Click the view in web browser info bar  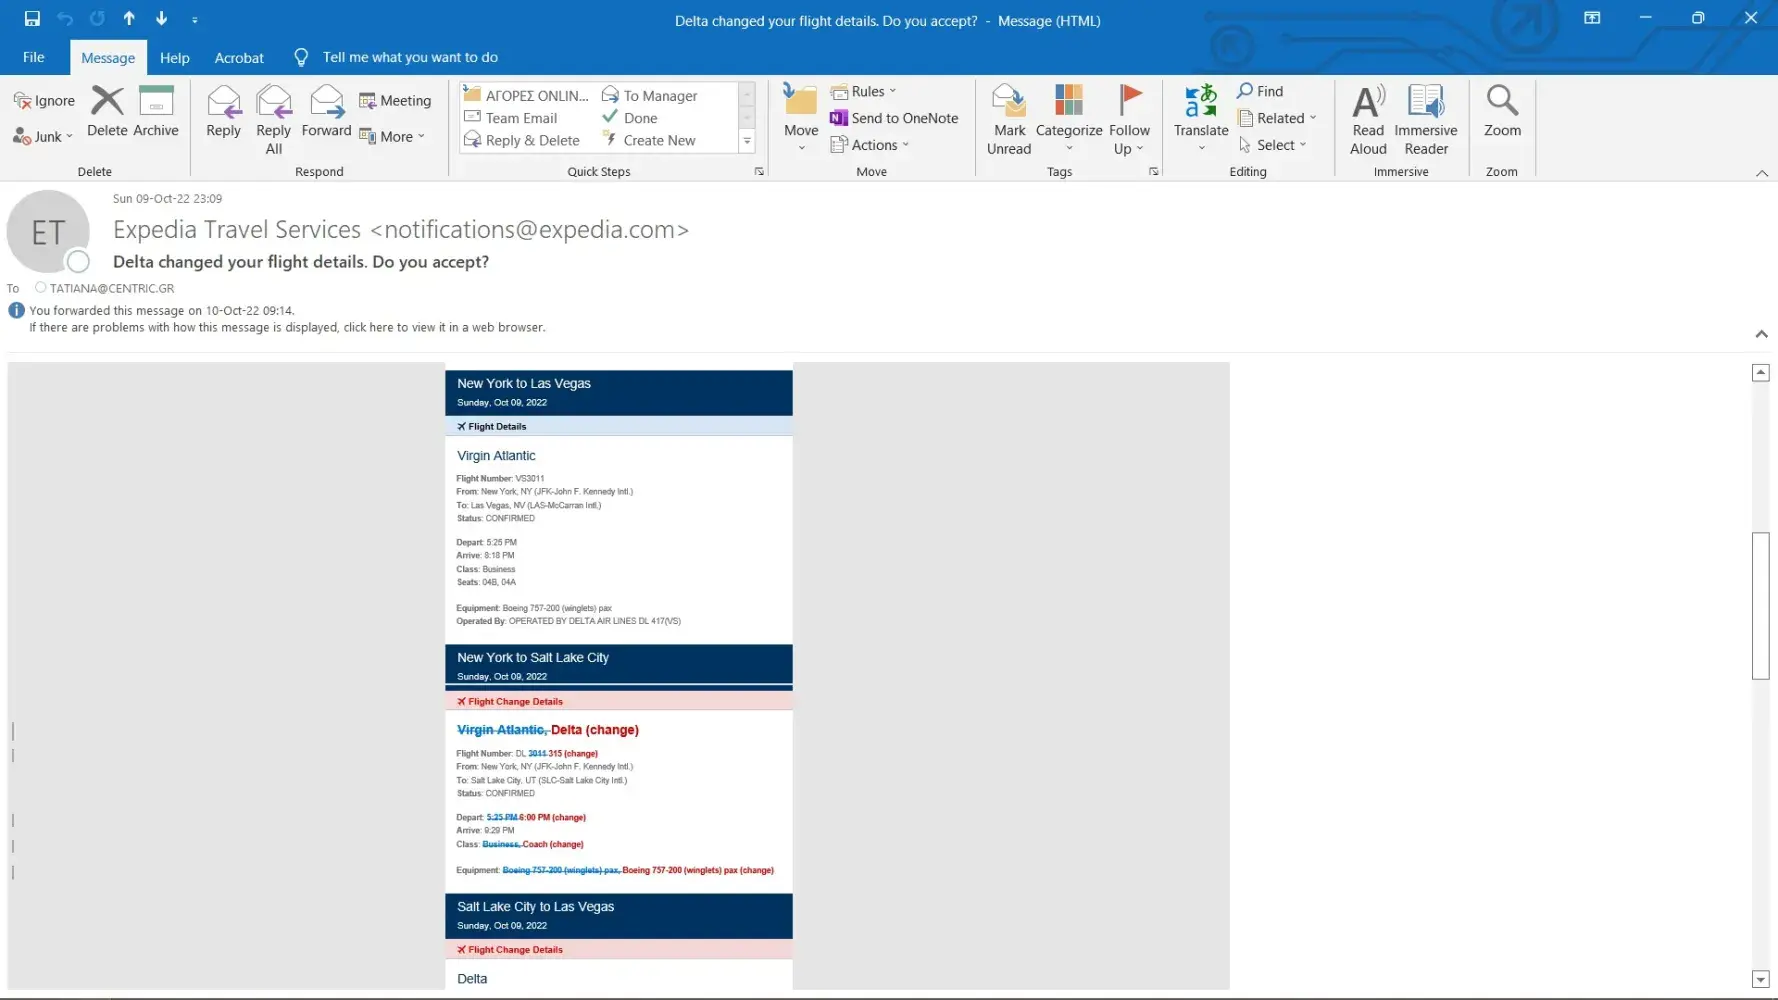point(287,328)
